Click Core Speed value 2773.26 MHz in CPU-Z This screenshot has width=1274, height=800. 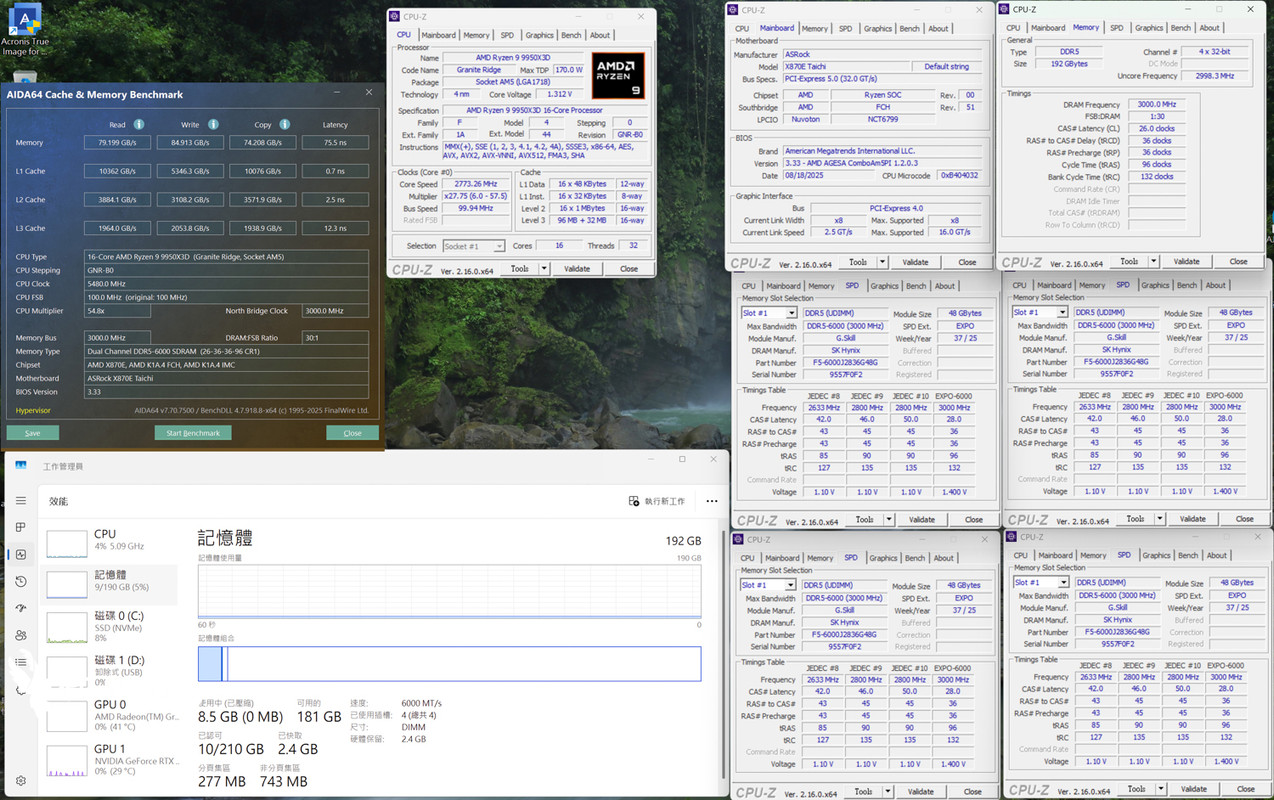point(476,184)
